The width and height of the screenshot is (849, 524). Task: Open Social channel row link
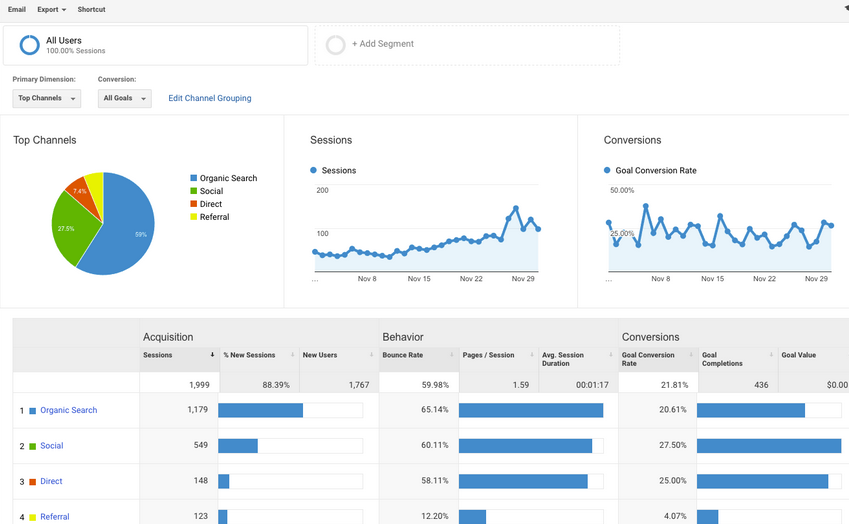coord(51,446)
